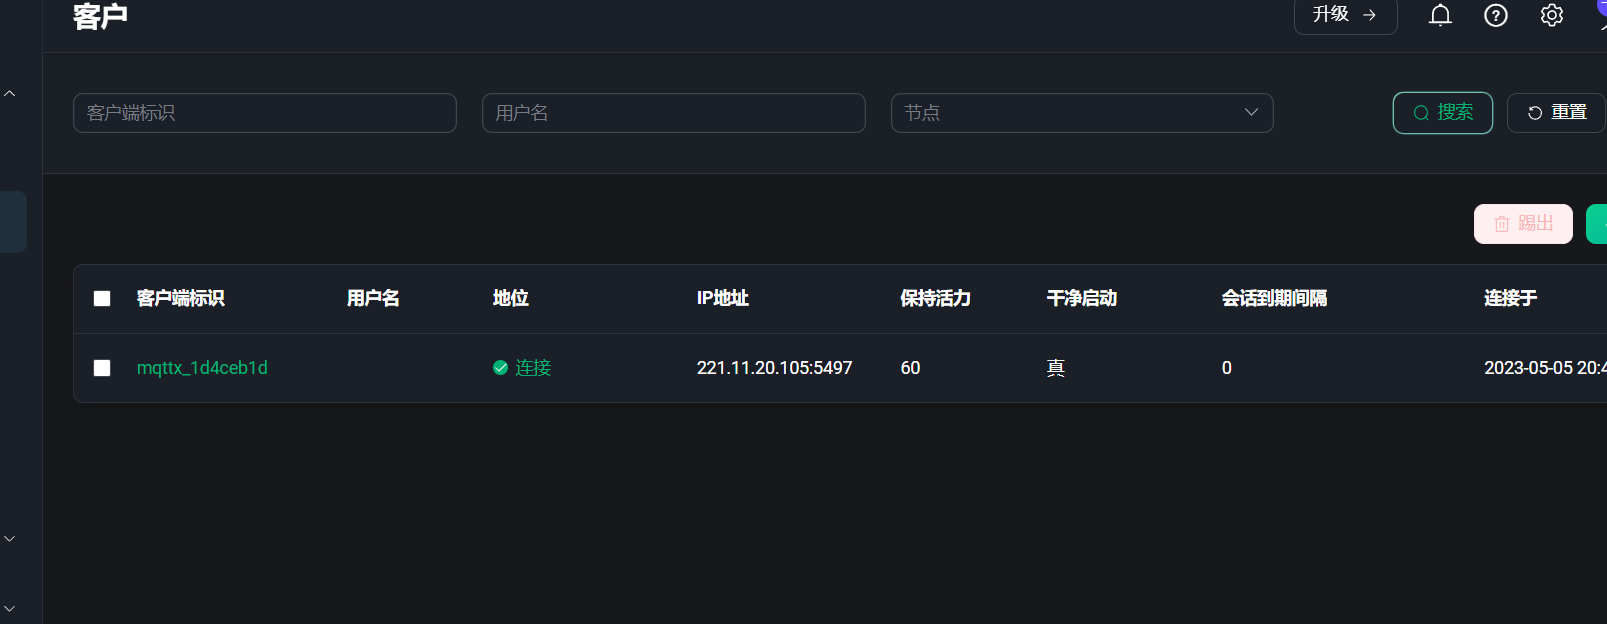
Task: Click the circular arrow reset icon
Action: pyautogui.click(x=1534, y=113)
